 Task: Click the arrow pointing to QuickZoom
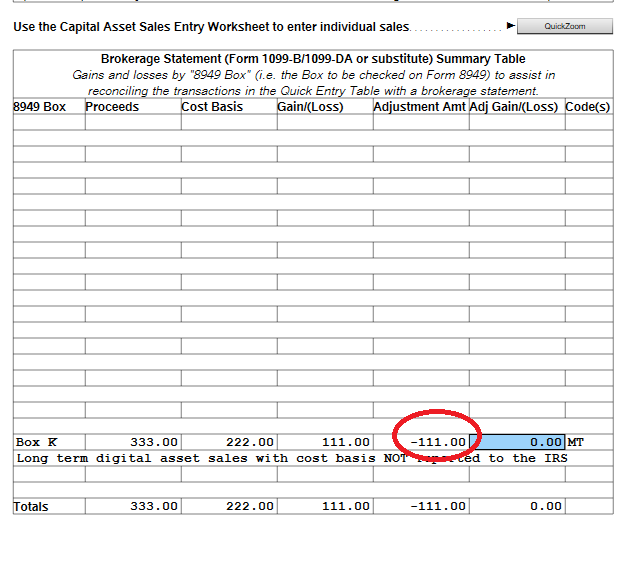[x=511, y=26]
